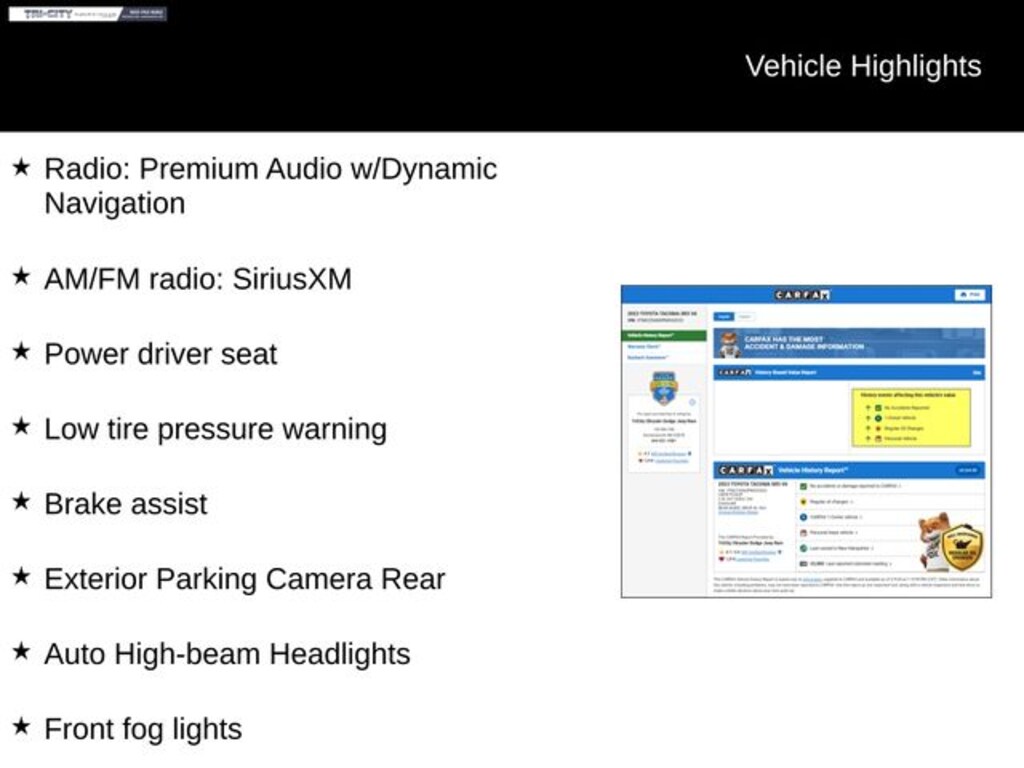Click the Auto High-beam Headlights text
The width and height of the screenshot is (1024, 768).
(x=227, y=654)
